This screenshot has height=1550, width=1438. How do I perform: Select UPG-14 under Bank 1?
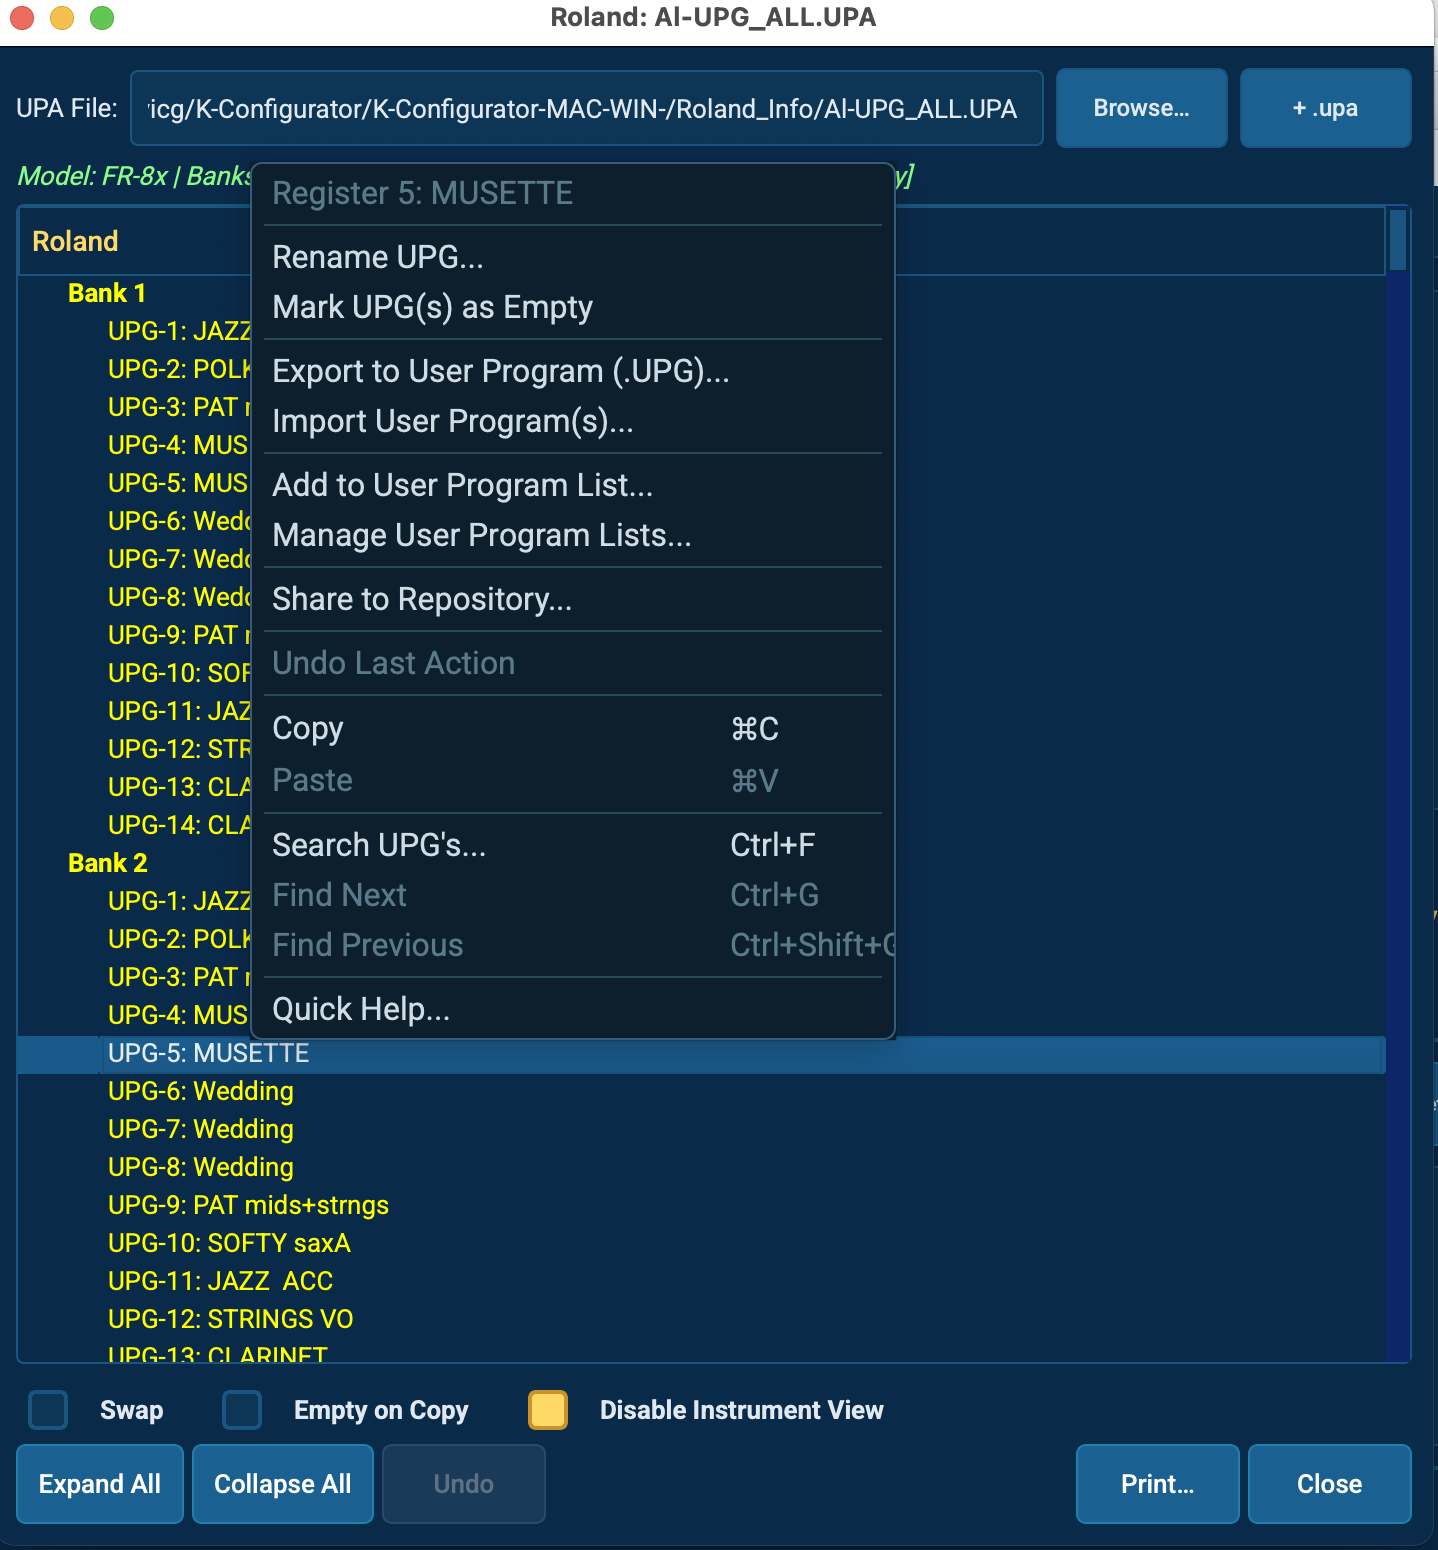pyautogui.click(x=179, y=825)
